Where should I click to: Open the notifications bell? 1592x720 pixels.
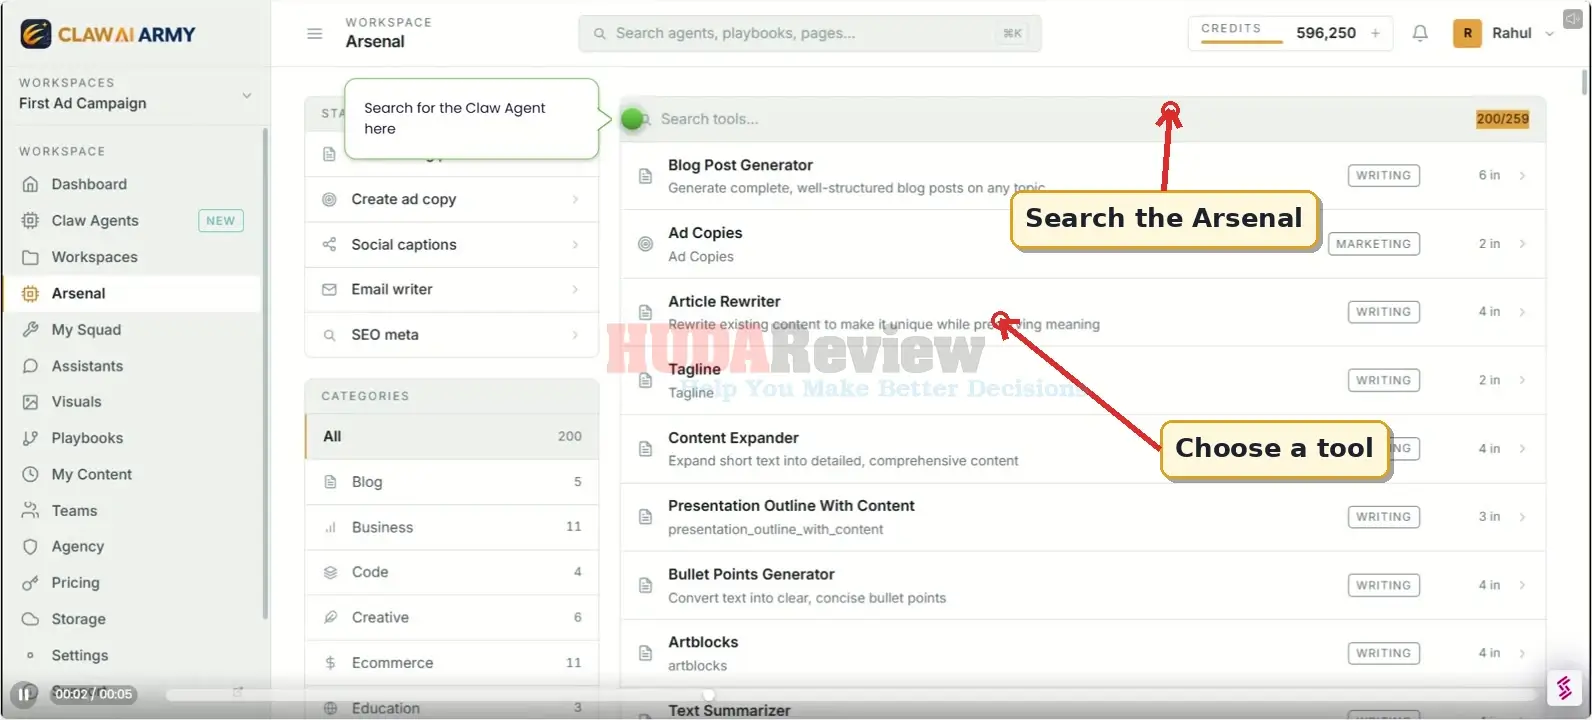coord(1420,33)
